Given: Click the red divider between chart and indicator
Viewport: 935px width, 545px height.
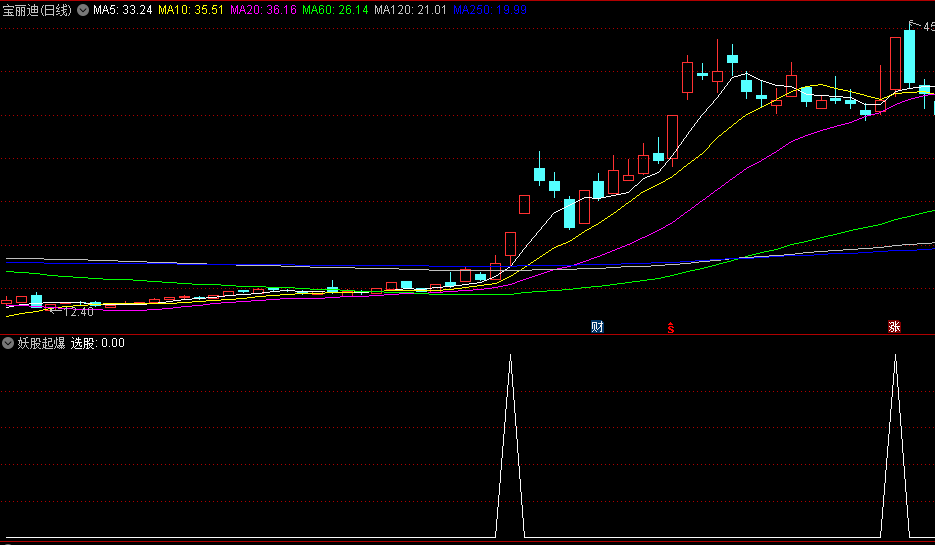Looking at the screenshot, I should click(467, 334).
